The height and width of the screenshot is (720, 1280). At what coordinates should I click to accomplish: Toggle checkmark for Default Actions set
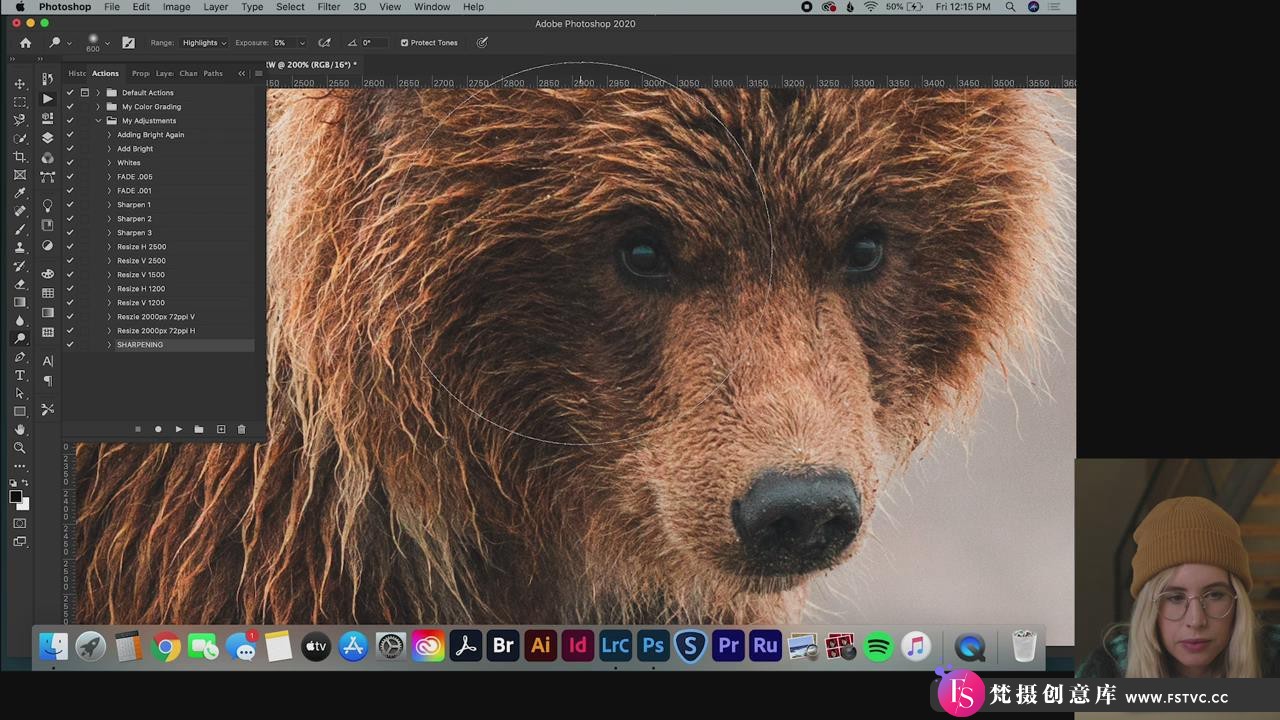point(70,93)
